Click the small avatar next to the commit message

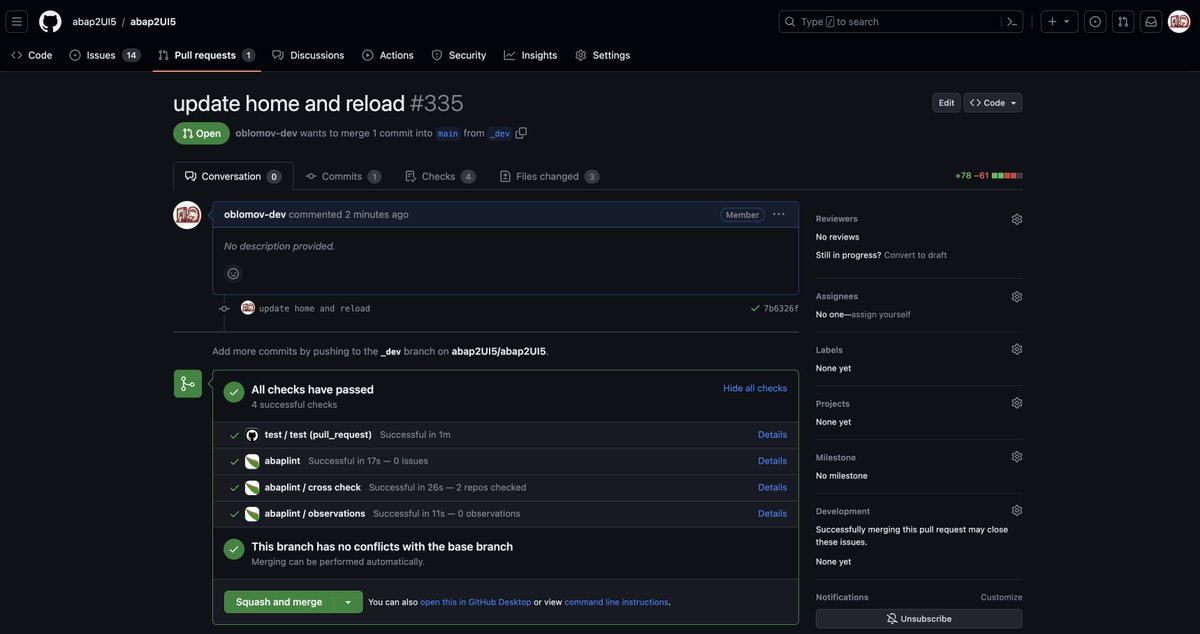pos(248,308)
